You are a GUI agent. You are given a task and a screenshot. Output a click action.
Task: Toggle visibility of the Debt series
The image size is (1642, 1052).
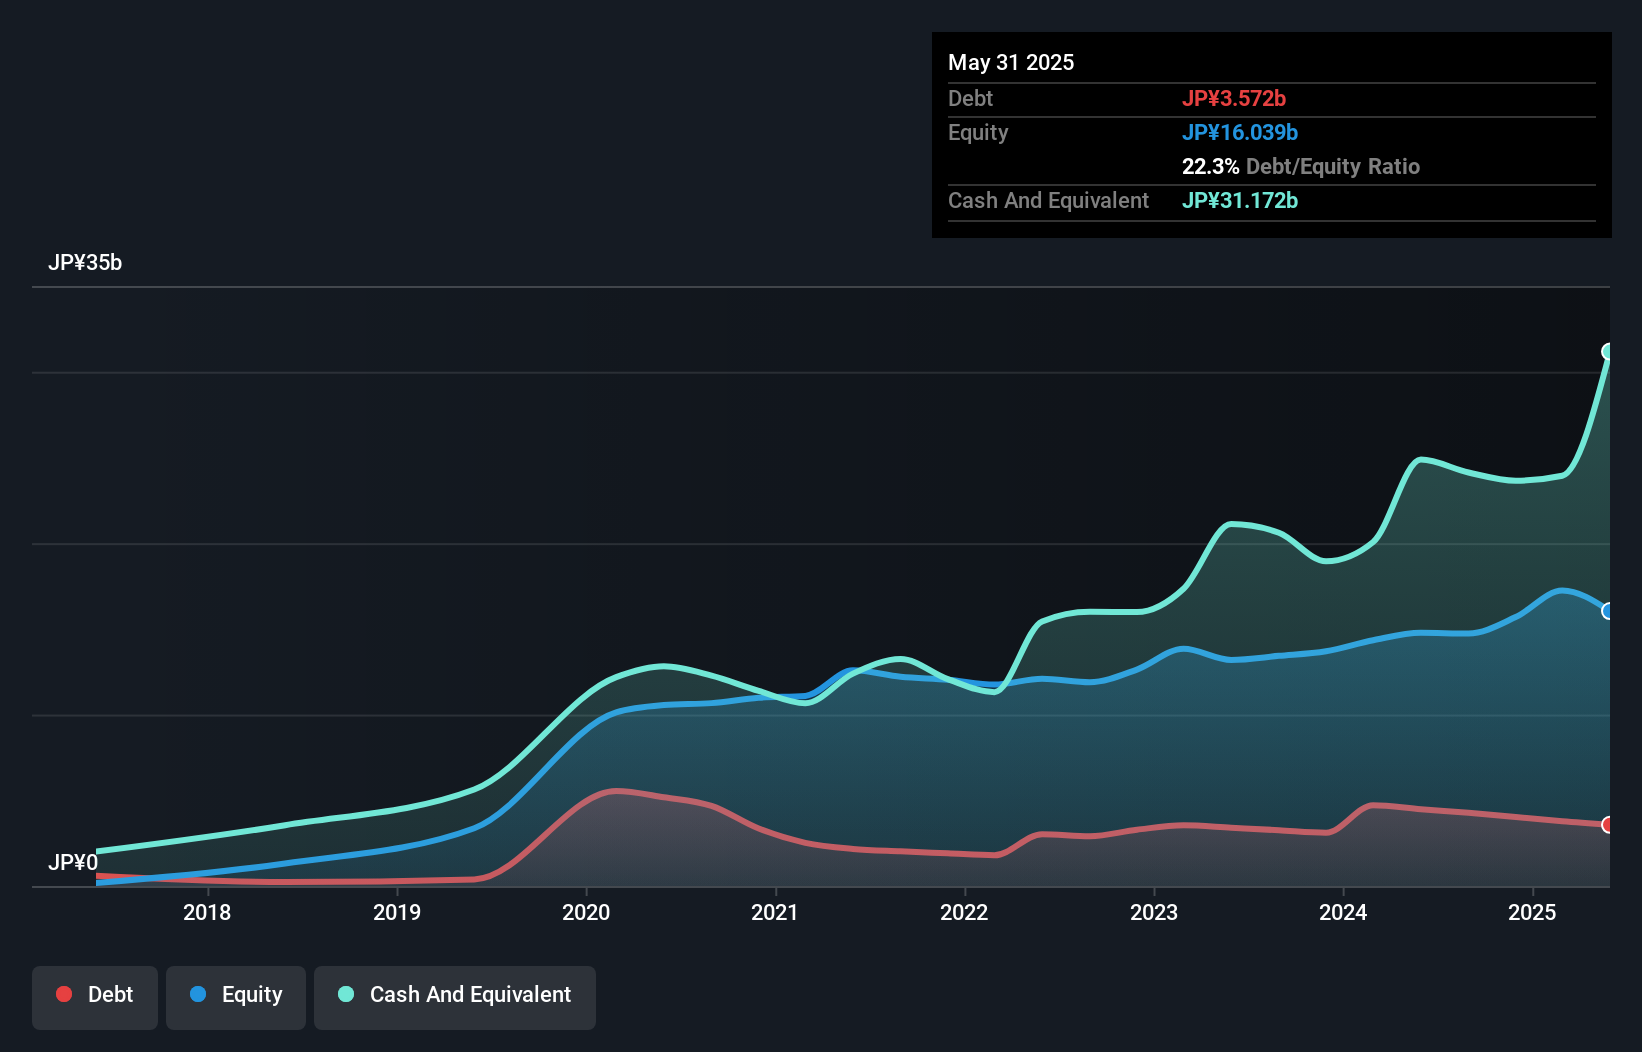tap(94, 995)
